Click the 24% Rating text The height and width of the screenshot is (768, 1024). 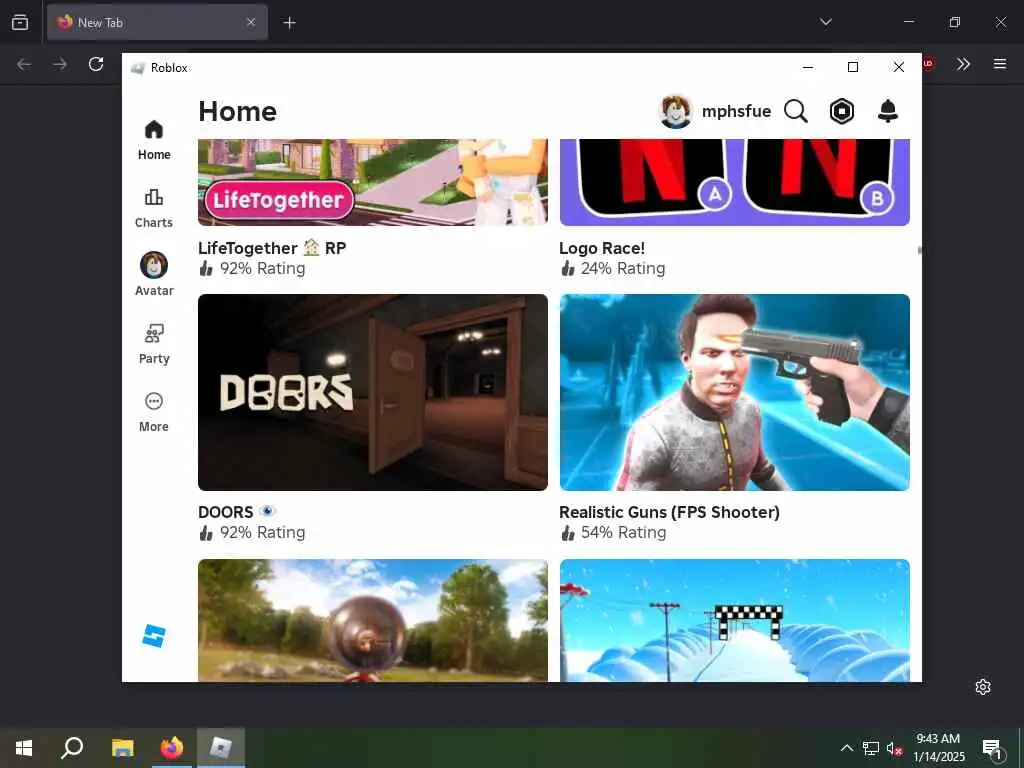pos(623,268)
